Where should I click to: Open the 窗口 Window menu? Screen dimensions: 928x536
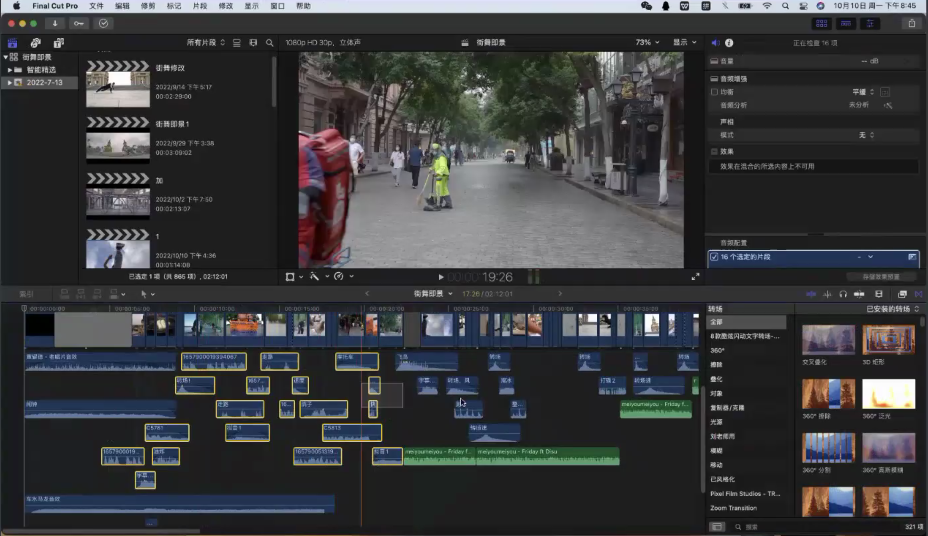(278, 6)
